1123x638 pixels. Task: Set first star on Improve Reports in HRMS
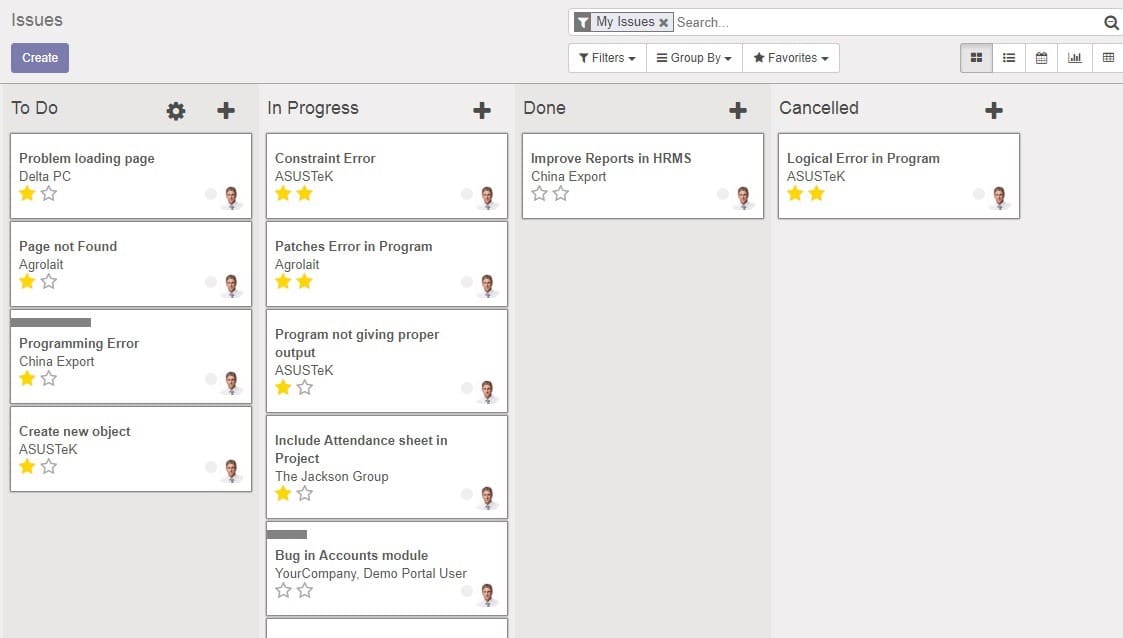click(539, 193)
